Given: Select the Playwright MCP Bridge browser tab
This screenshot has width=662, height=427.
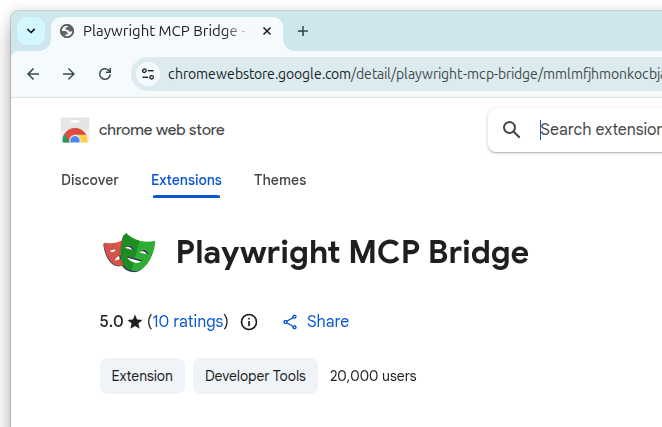Looking at the screenshot, I should pyautogui.click(x=167, y=32).
